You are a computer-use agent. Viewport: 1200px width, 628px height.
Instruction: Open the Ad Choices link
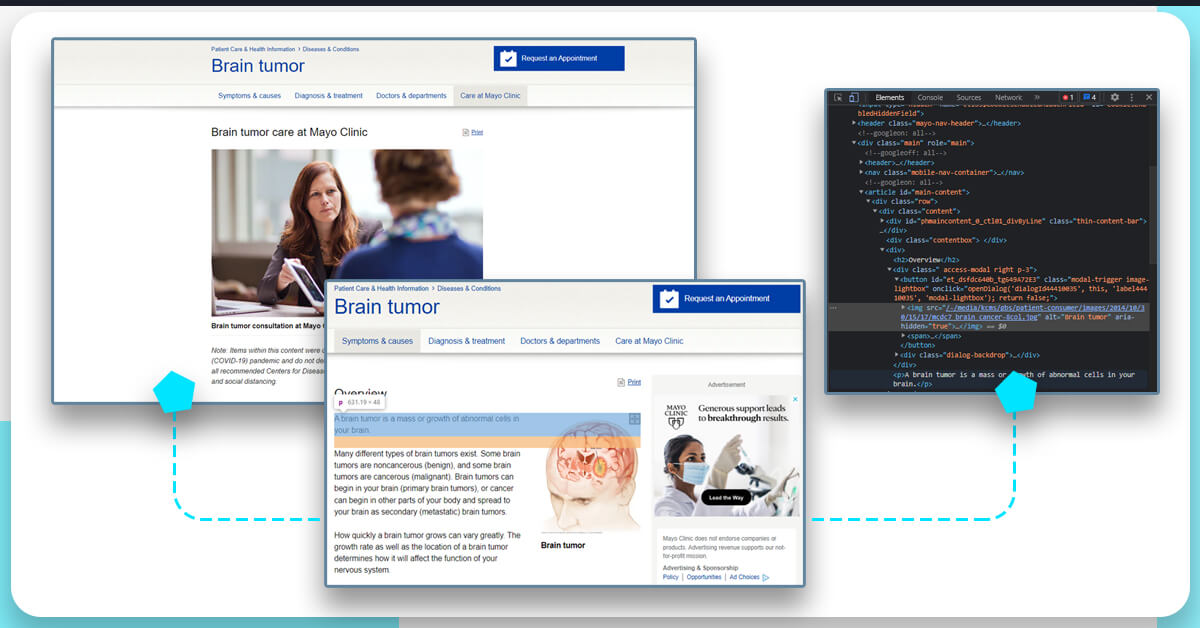(x=744, y=577)
